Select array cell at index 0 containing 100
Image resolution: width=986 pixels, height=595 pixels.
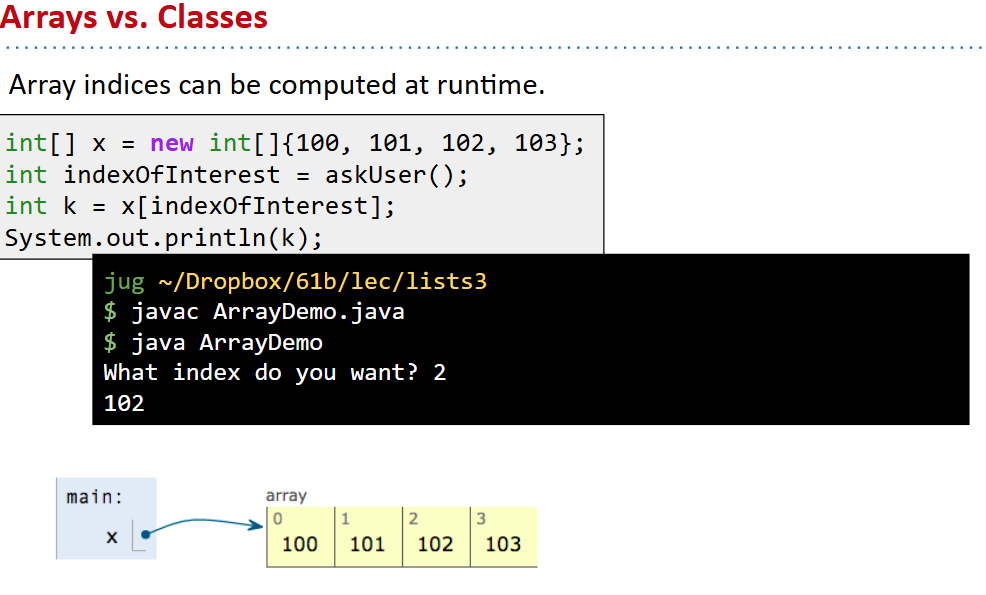pos(300,538)
